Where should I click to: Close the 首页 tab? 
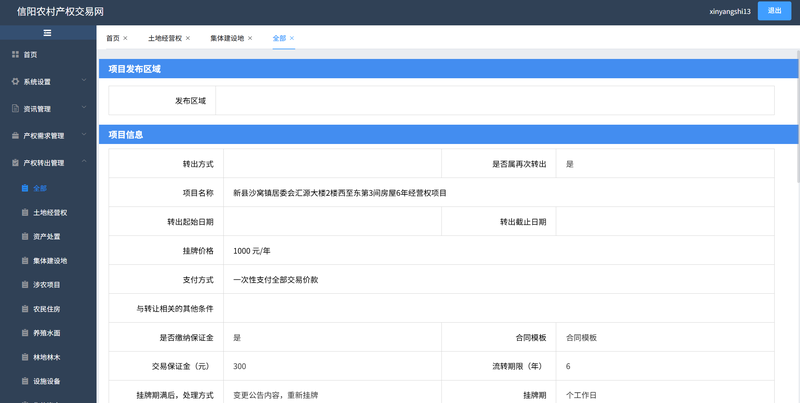tap(125, 38)
